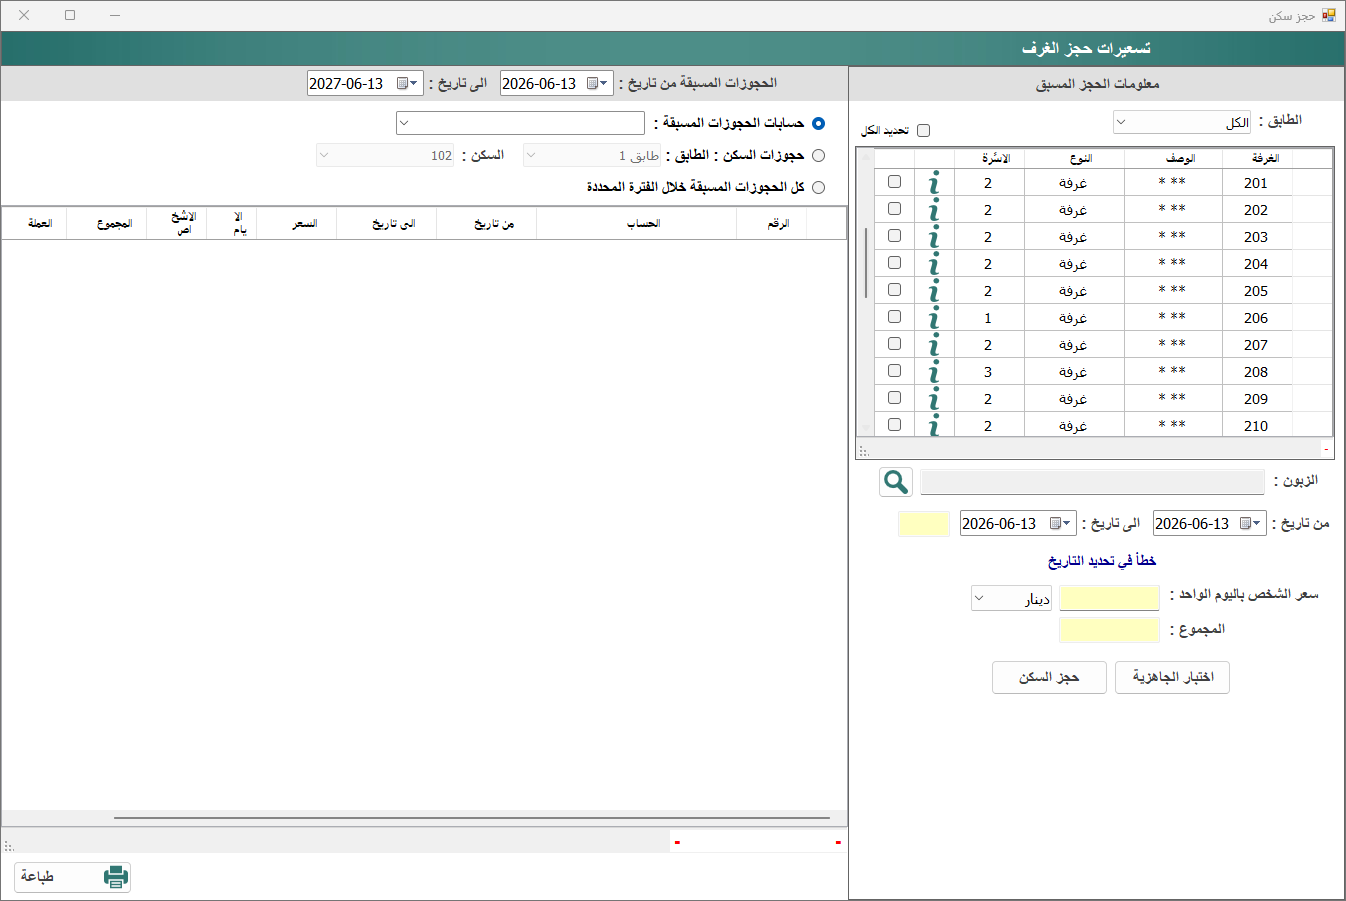
Task: Click the customer search magnifier icon
Action: (896, 482)
